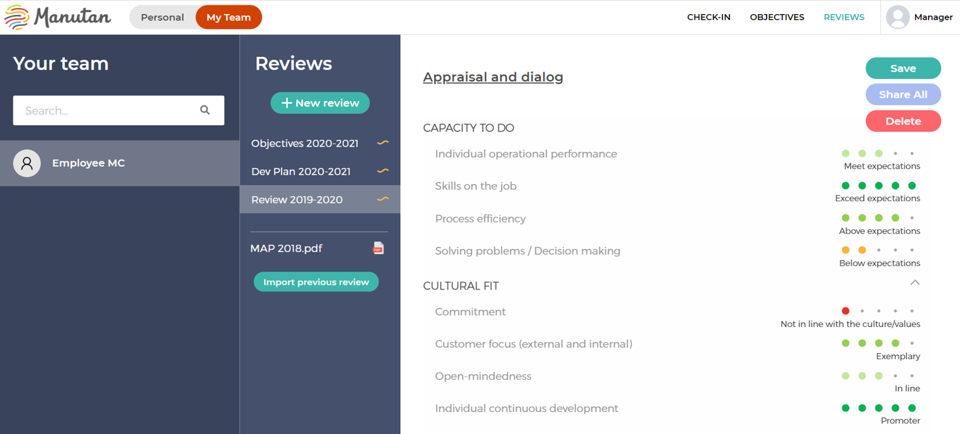Set Skills on the job to fifth dot
Image resolution: width=960 pixels, height=434 pixels.
point(912,186)
